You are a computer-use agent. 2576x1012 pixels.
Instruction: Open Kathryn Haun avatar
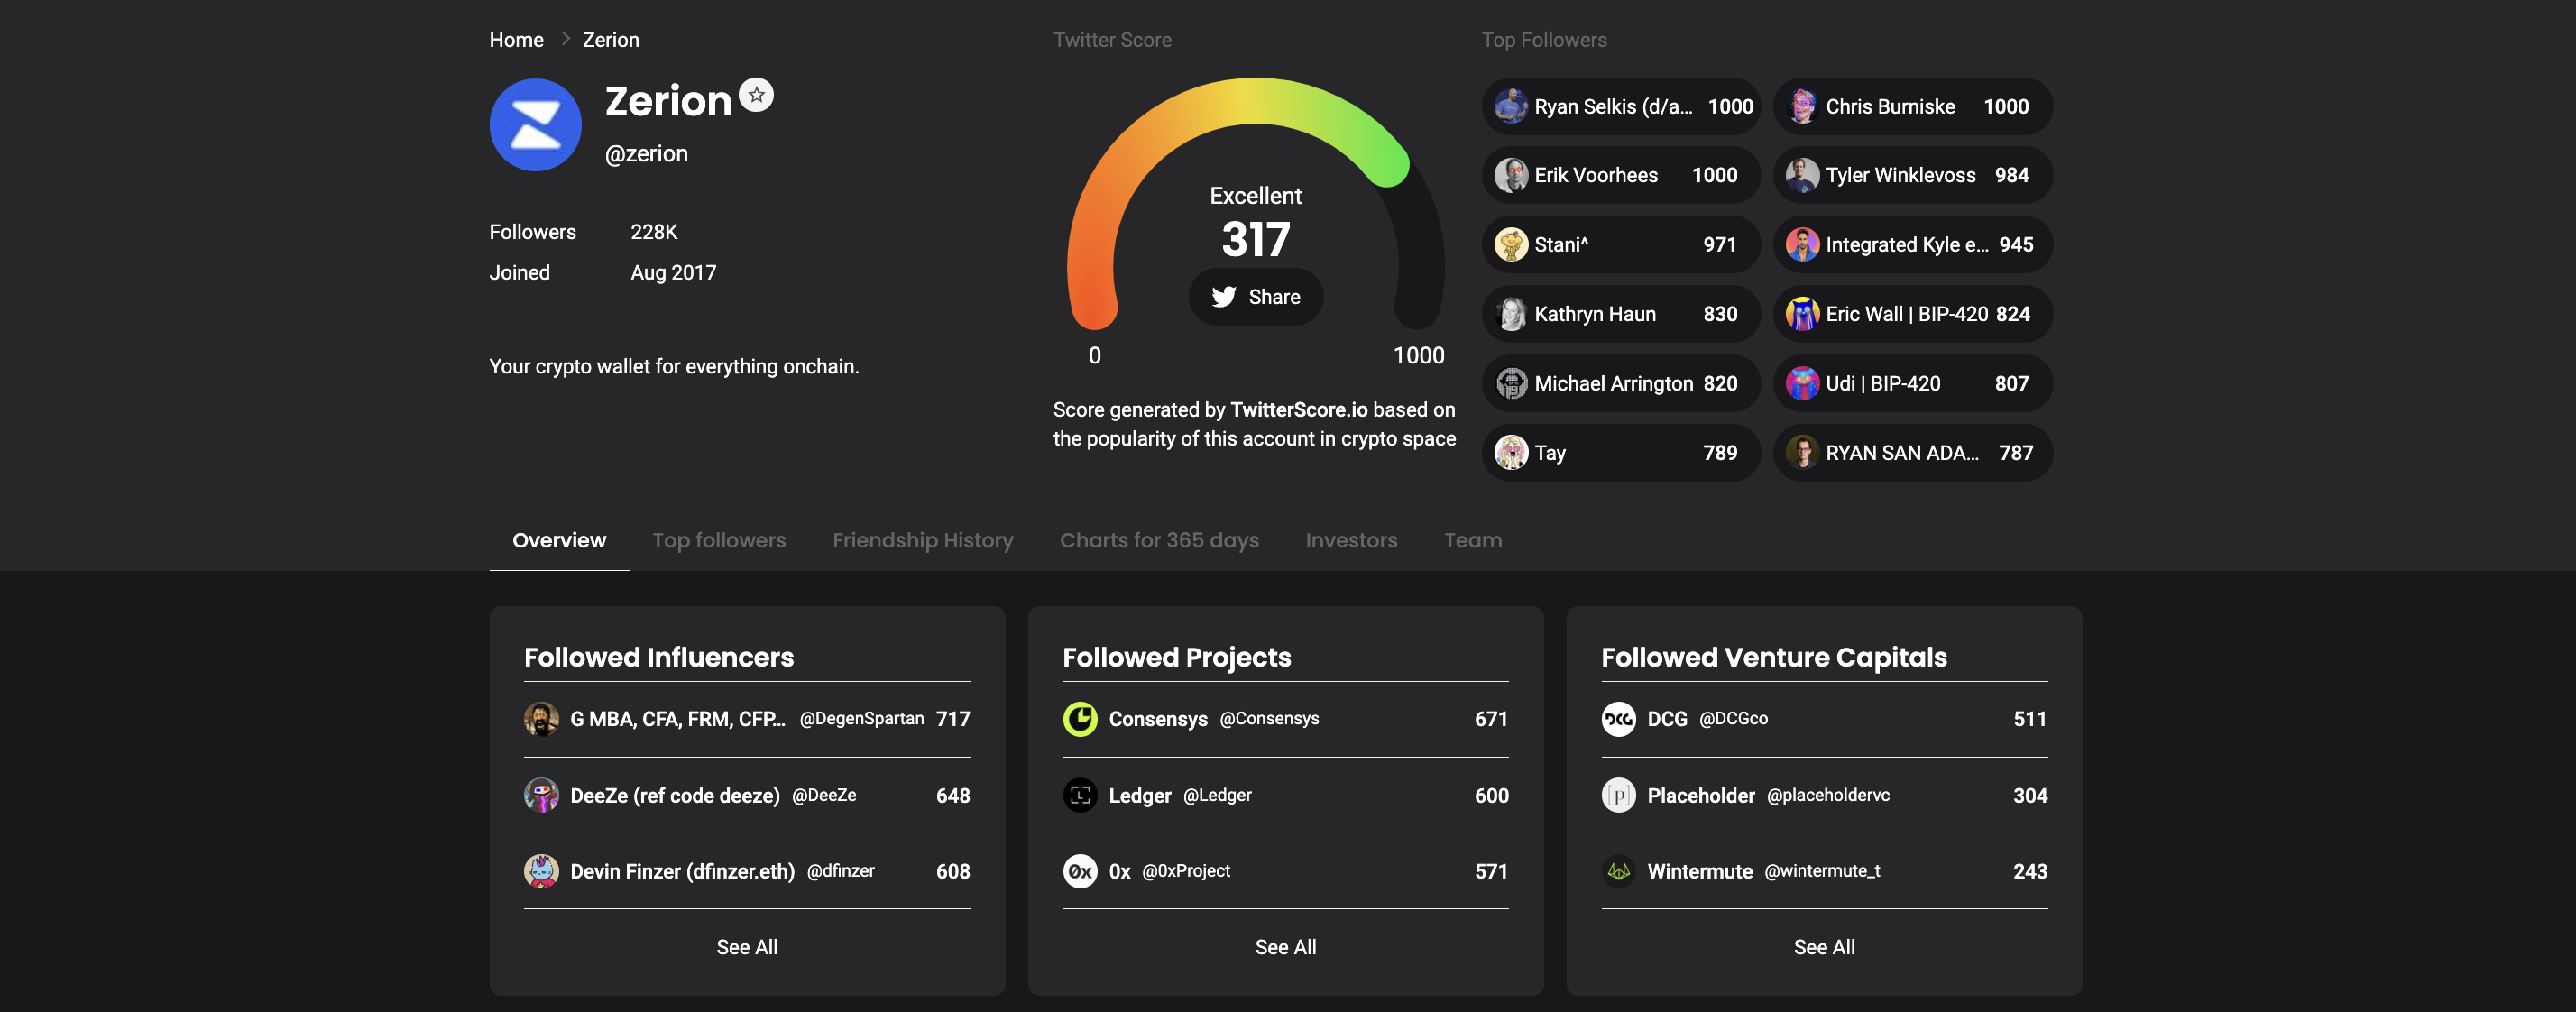[1511, 314]
